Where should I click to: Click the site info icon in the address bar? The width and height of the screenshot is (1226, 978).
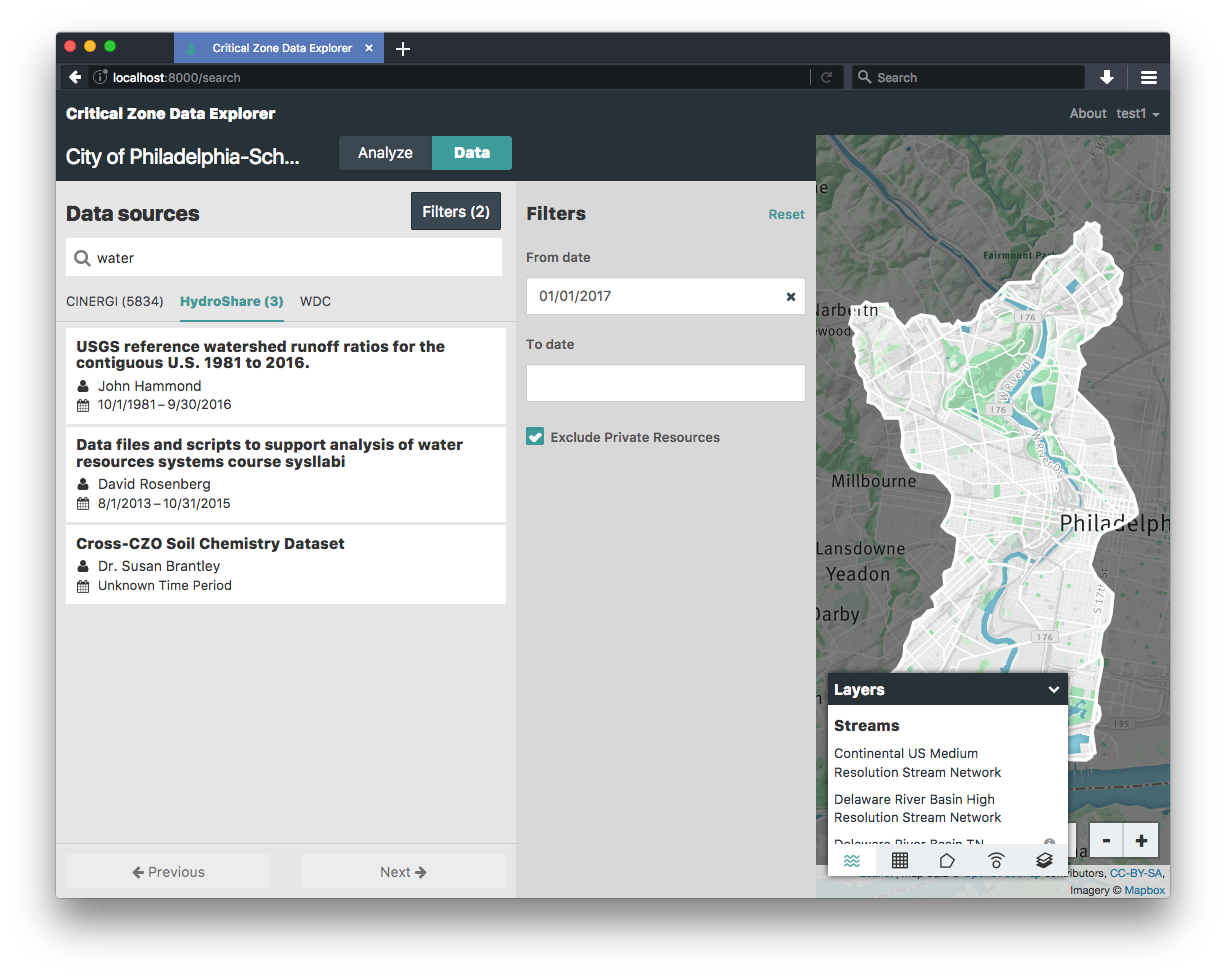100,77
